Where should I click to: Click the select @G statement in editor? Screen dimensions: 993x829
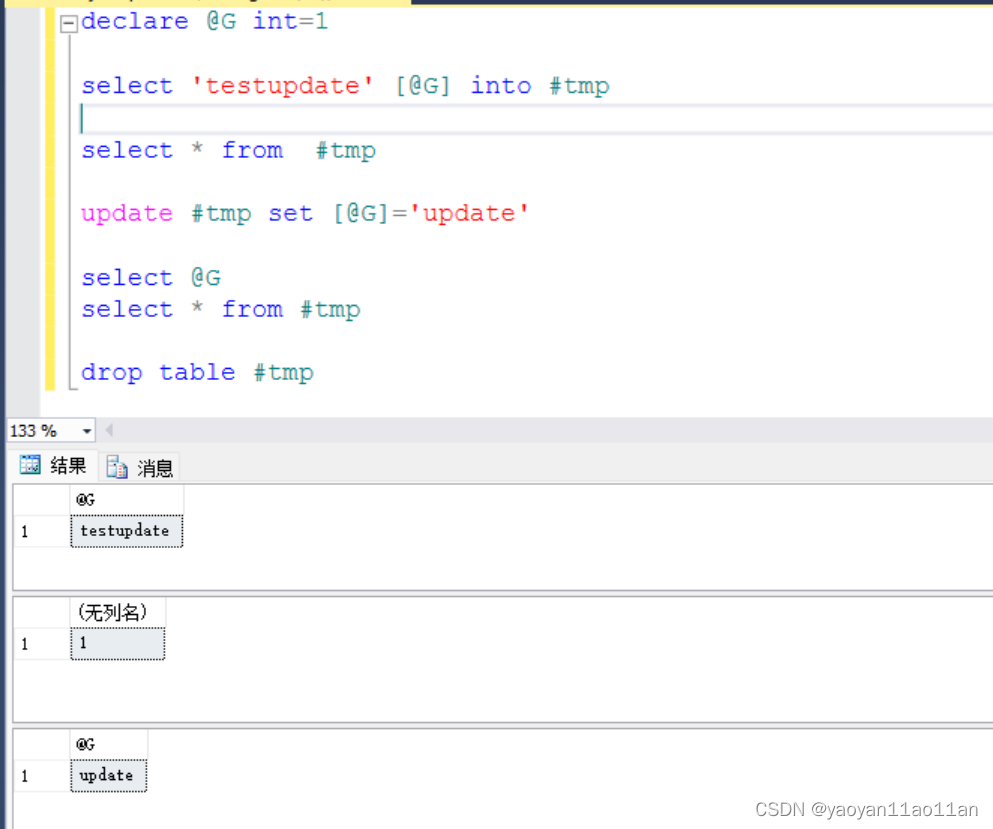pos(150,278)
